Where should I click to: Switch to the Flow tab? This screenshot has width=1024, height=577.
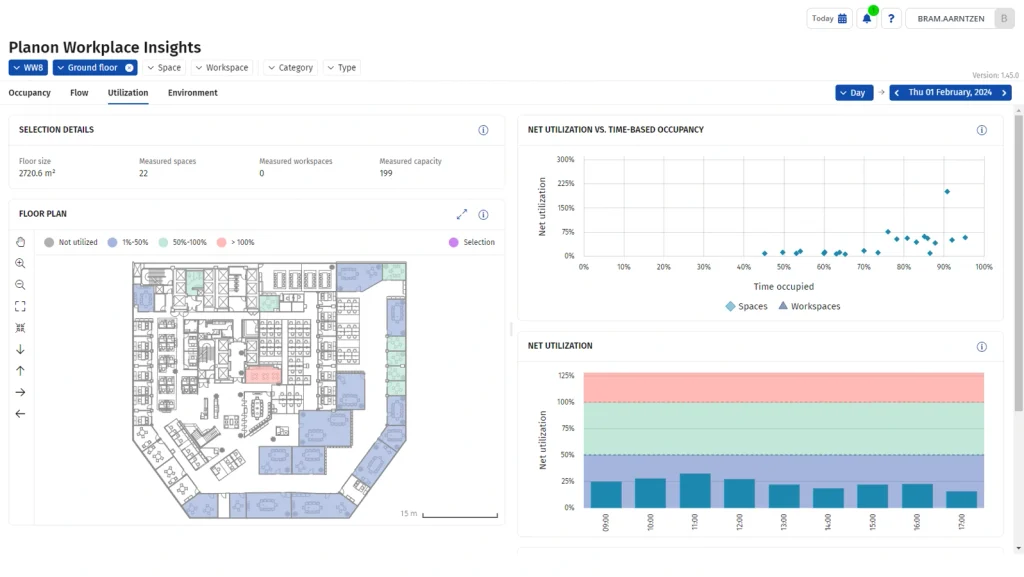coord(79,93)
